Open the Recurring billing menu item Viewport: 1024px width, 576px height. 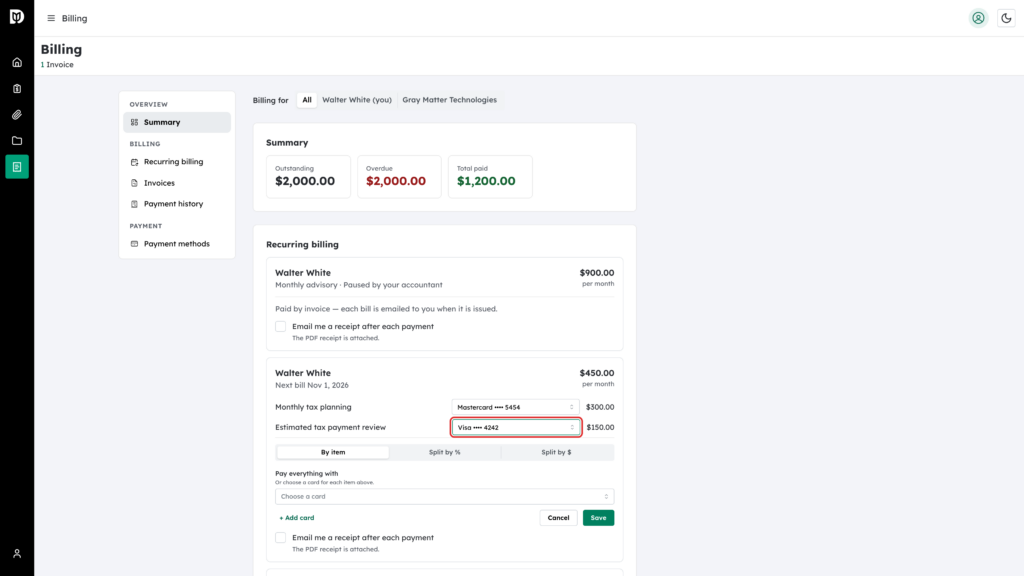pos(177,162)
